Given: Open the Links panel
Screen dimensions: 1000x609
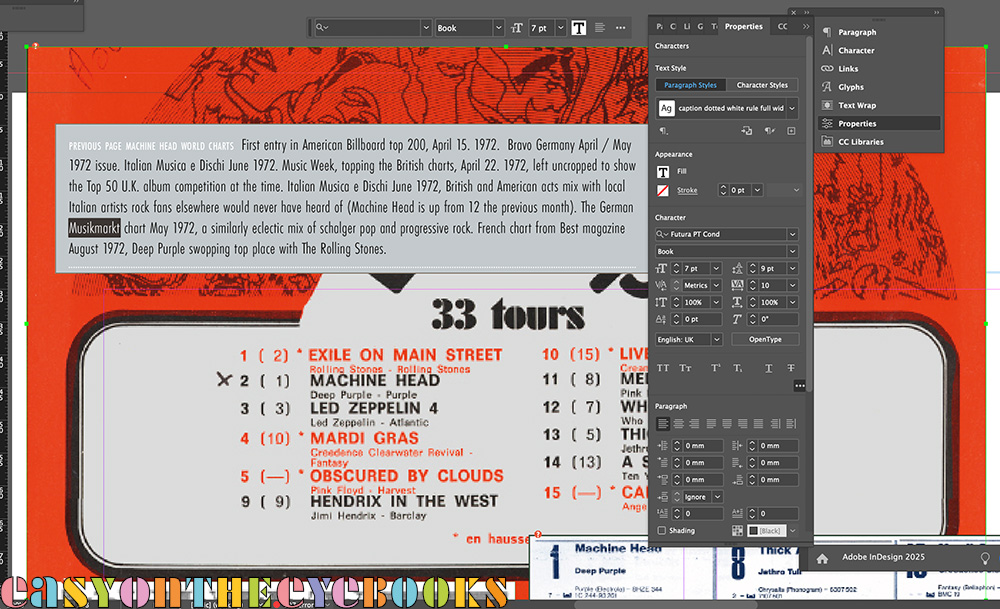Looking at the screenshot, I should click(x=848, y=69).
